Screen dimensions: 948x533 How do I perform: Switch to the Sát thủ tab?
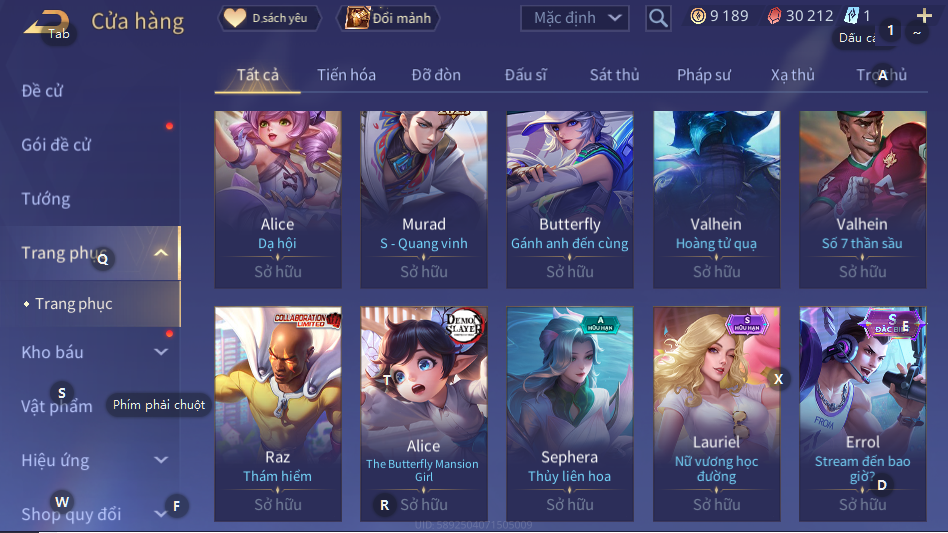point(614,75)
